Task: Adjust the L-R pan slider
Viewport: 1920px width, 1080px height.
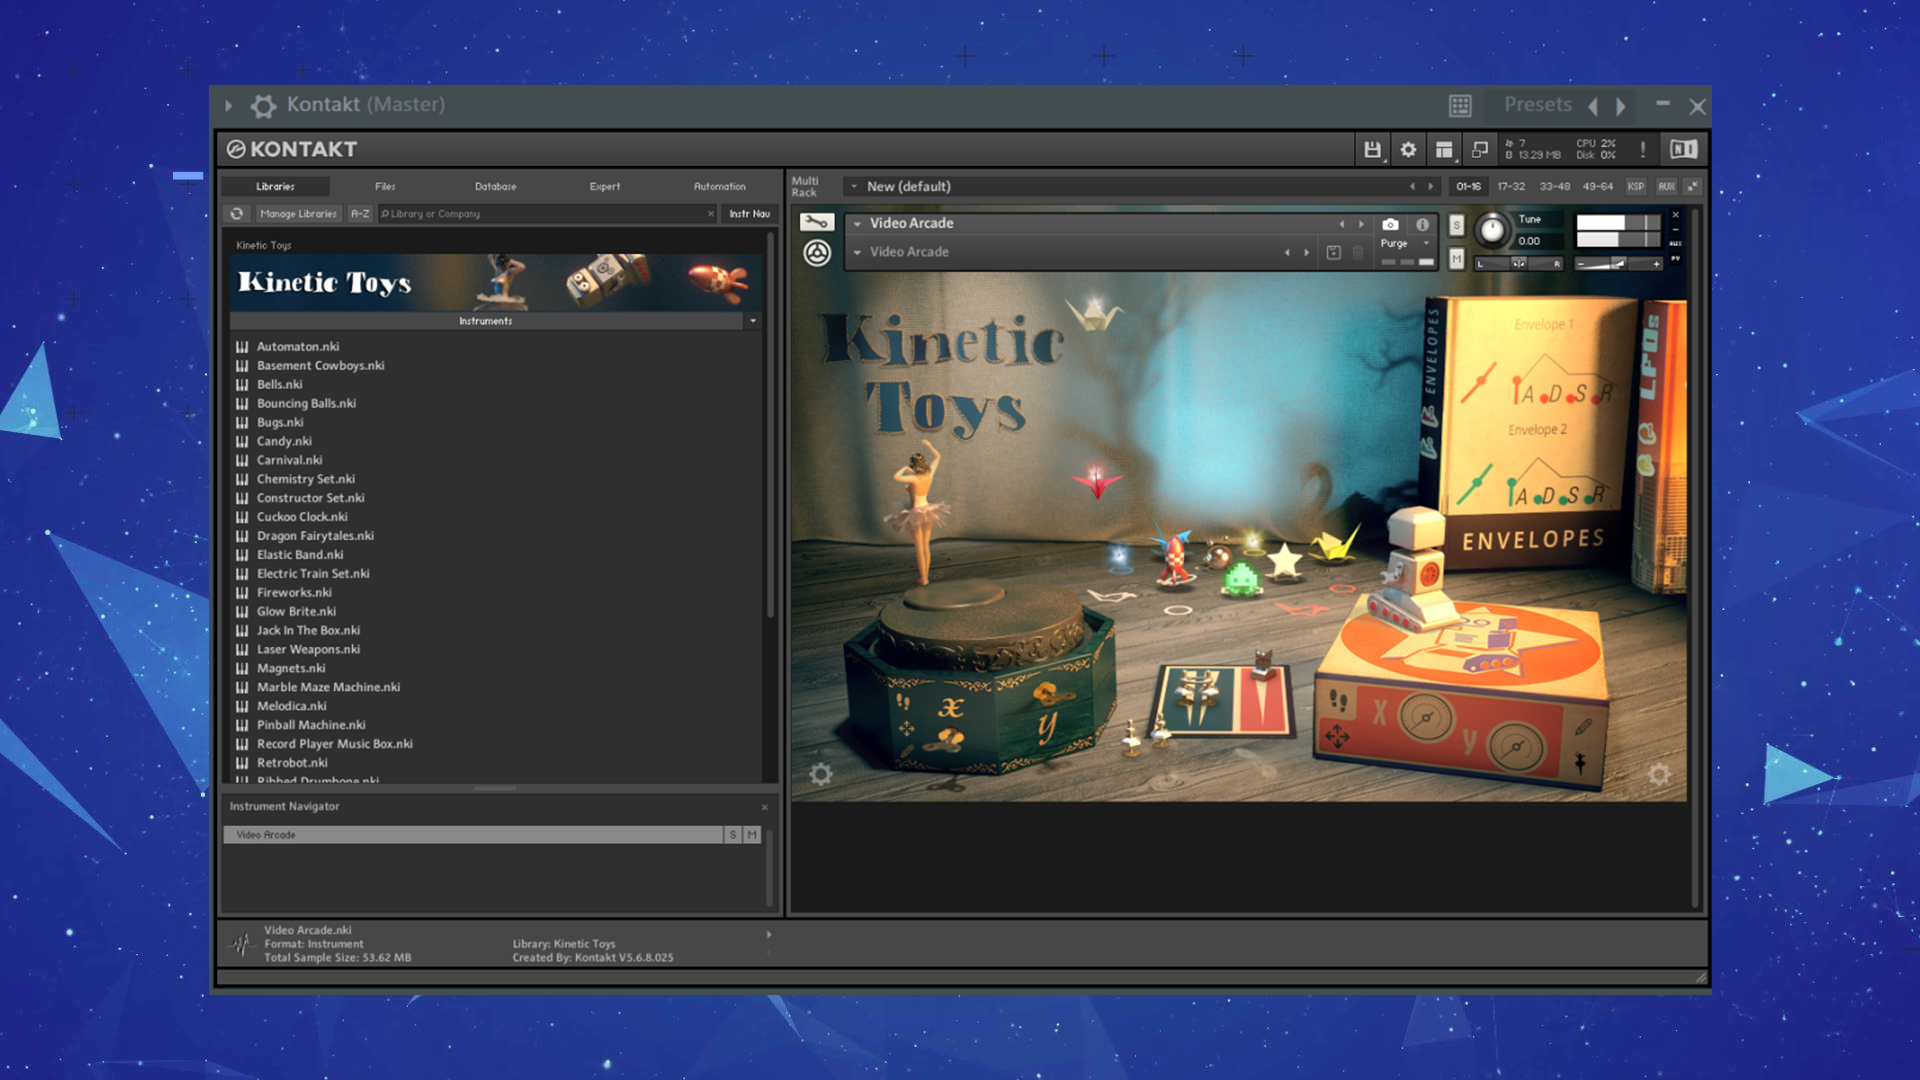Action: 1518,263
